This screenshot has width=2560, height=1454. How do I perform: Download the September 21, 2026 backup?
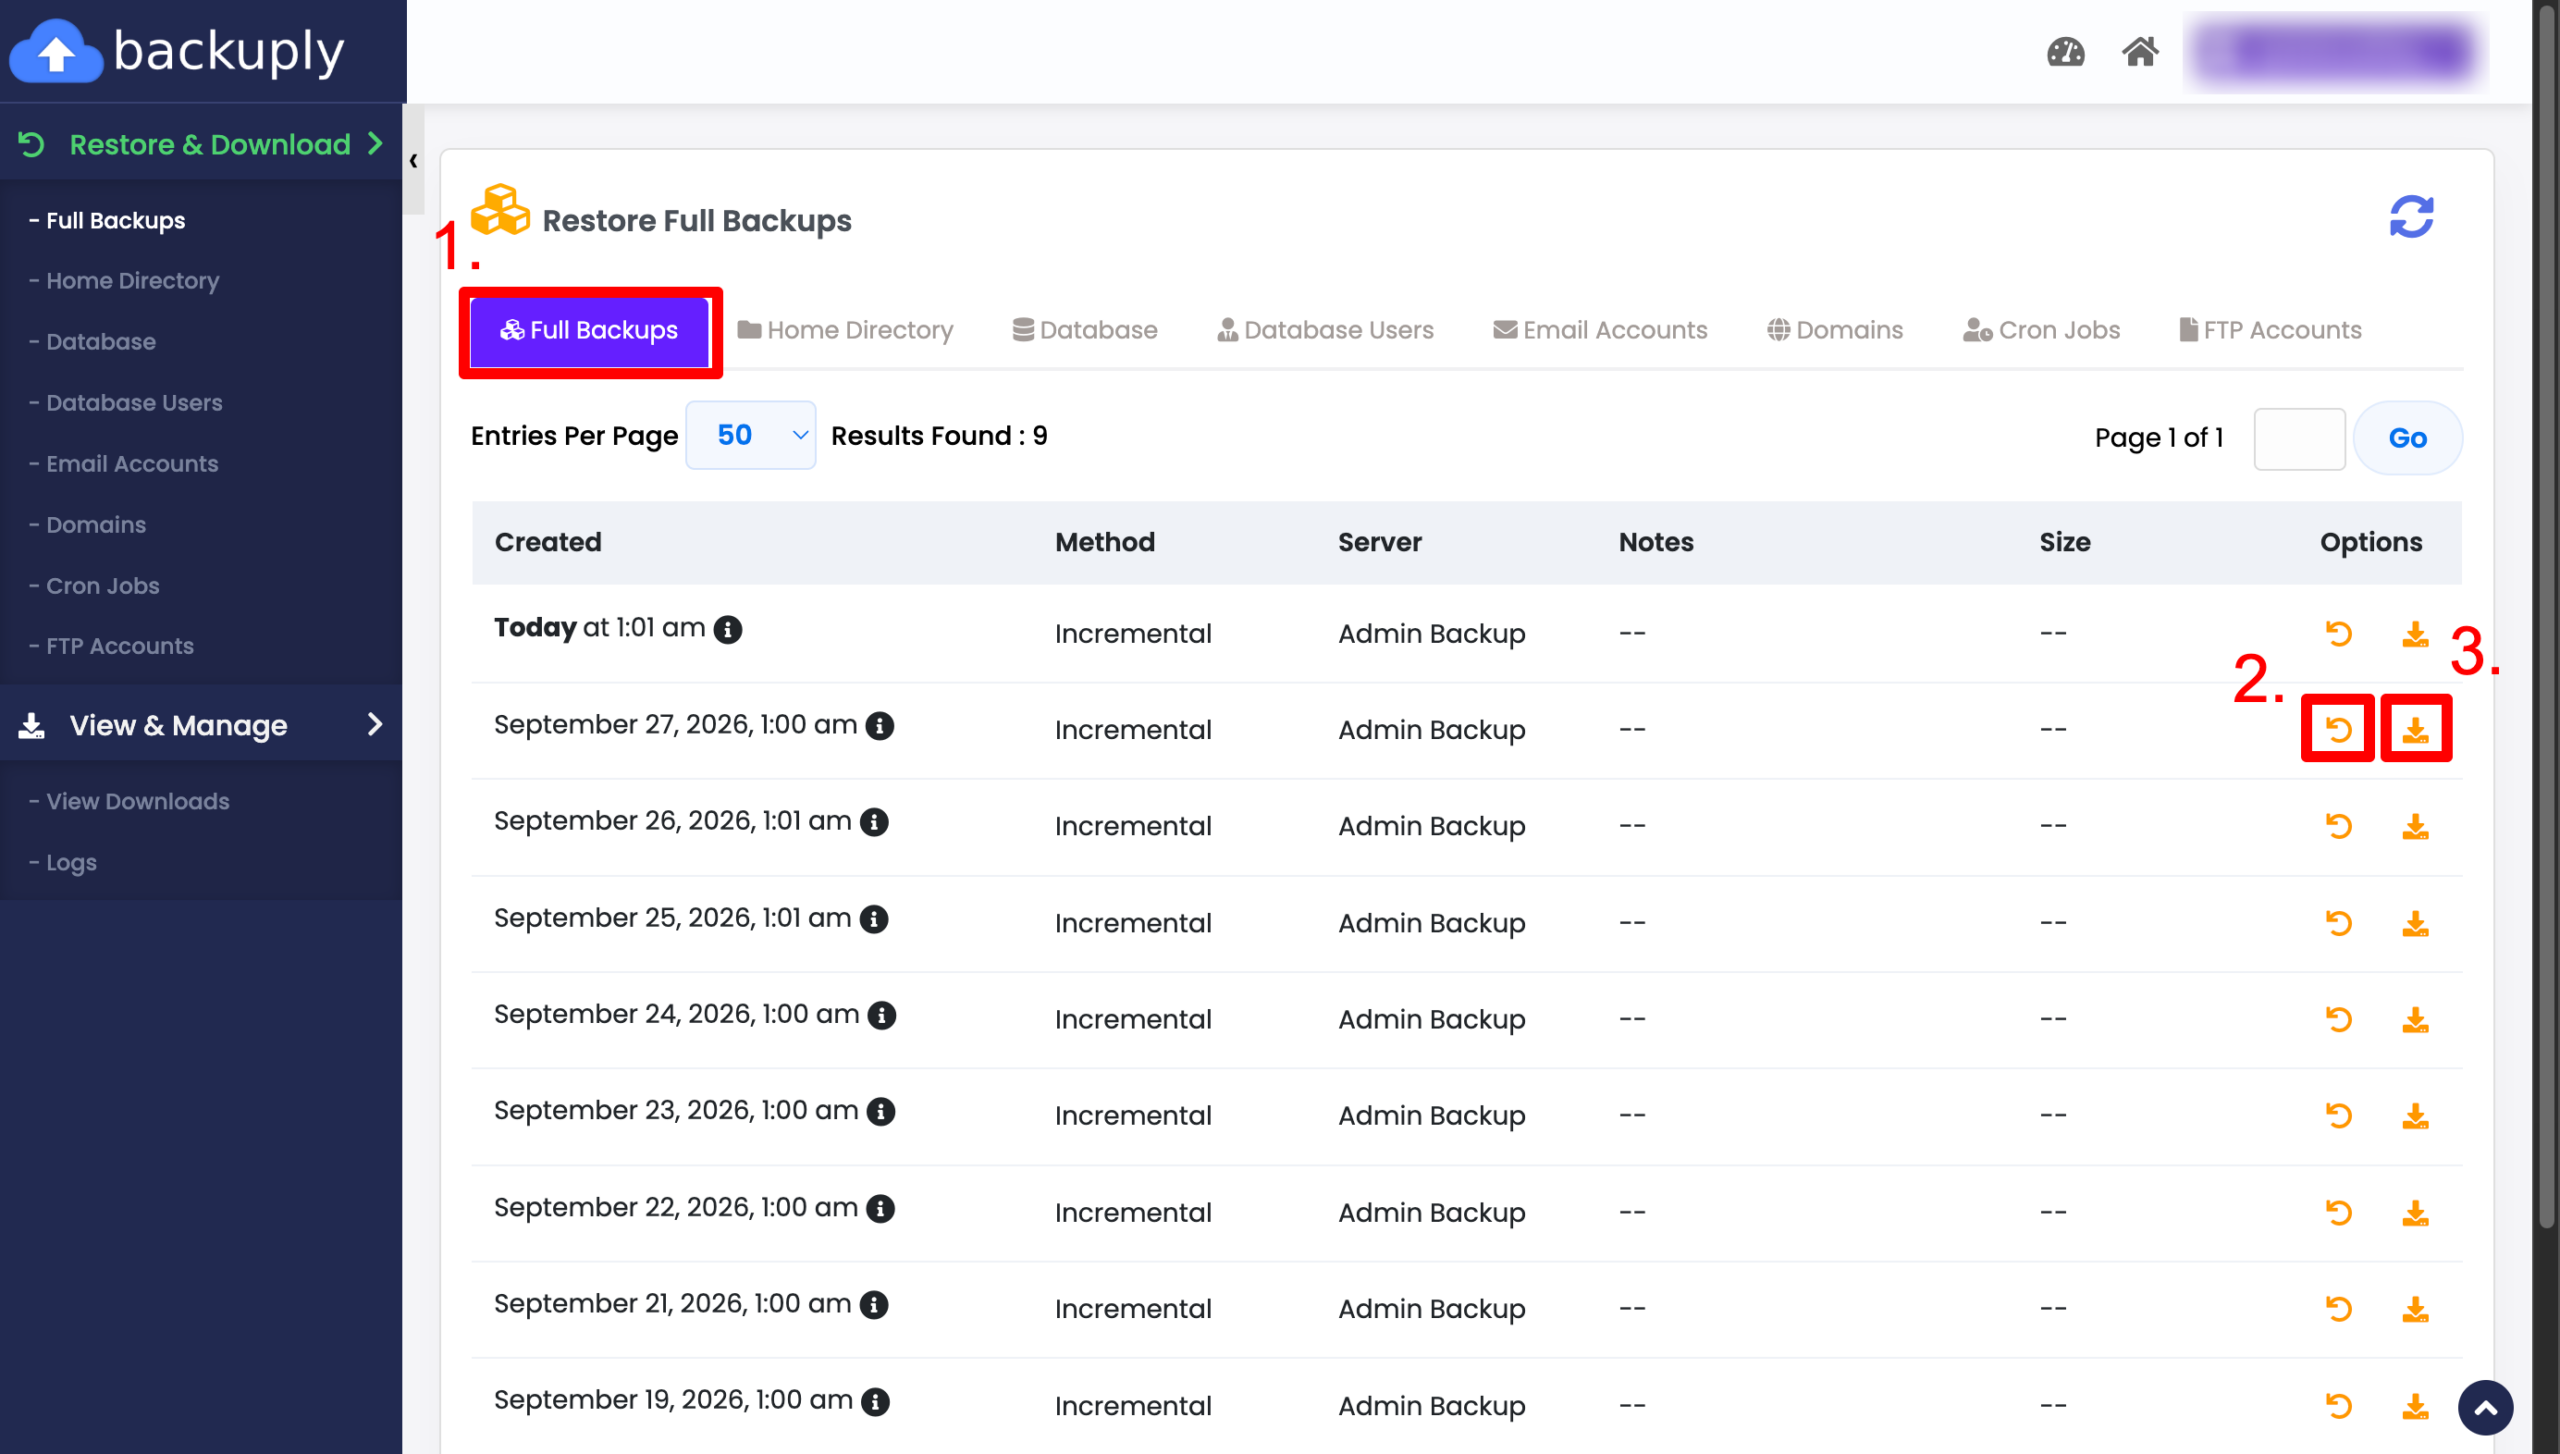[2415, 1308]
